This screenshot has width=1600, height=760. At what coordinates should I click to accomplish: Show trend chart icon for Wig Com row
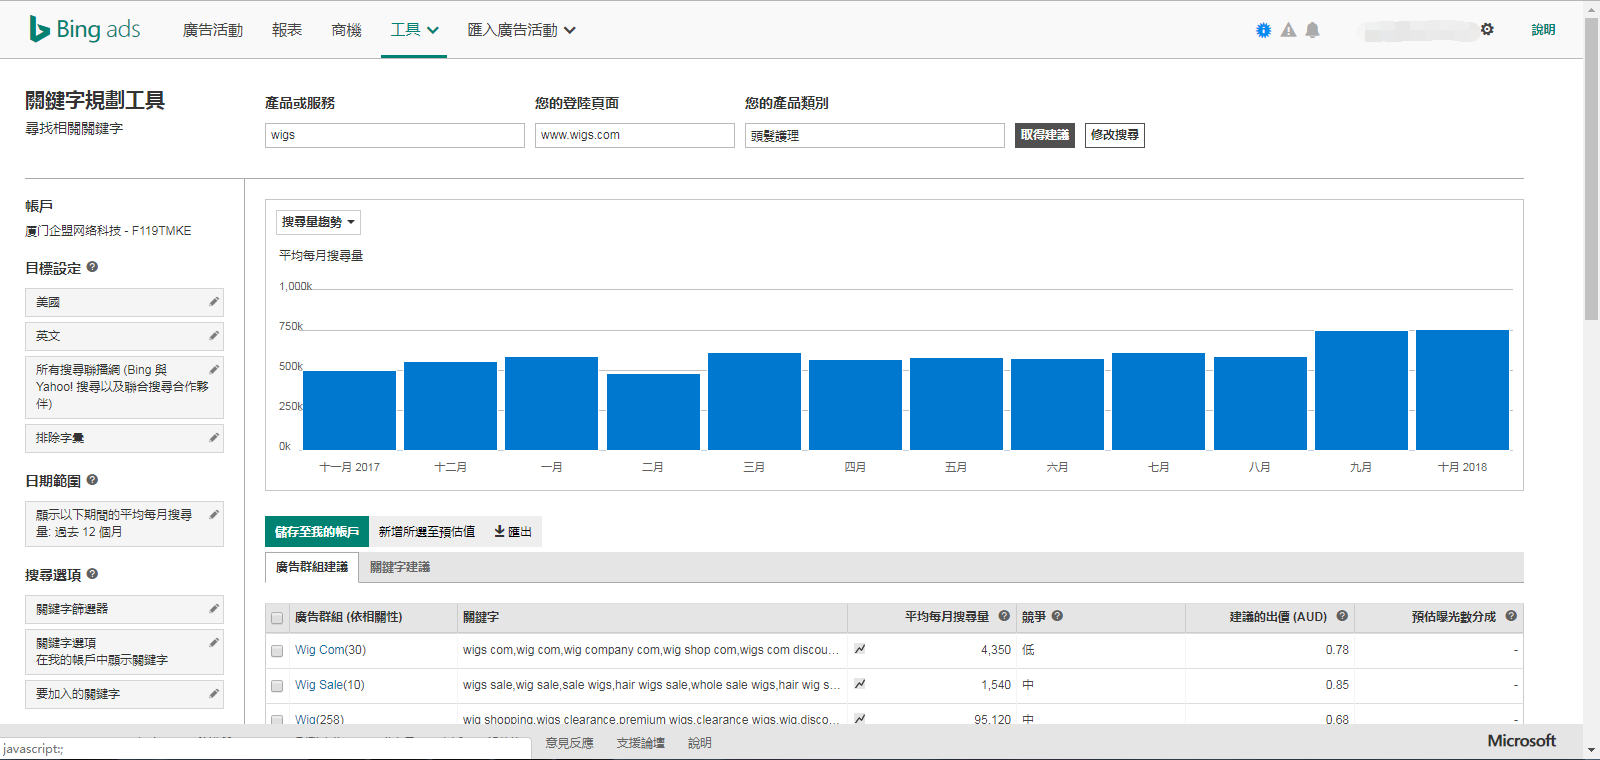click(859, 649)
